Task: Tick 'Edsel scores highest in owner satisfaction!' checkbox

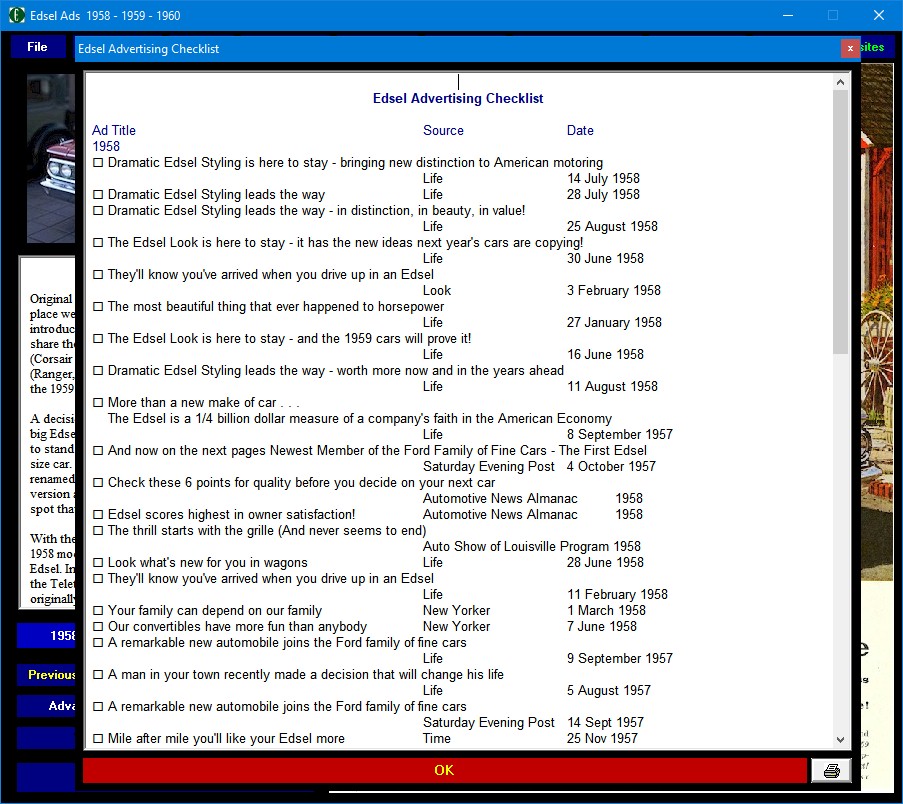Action: [98, 515]
